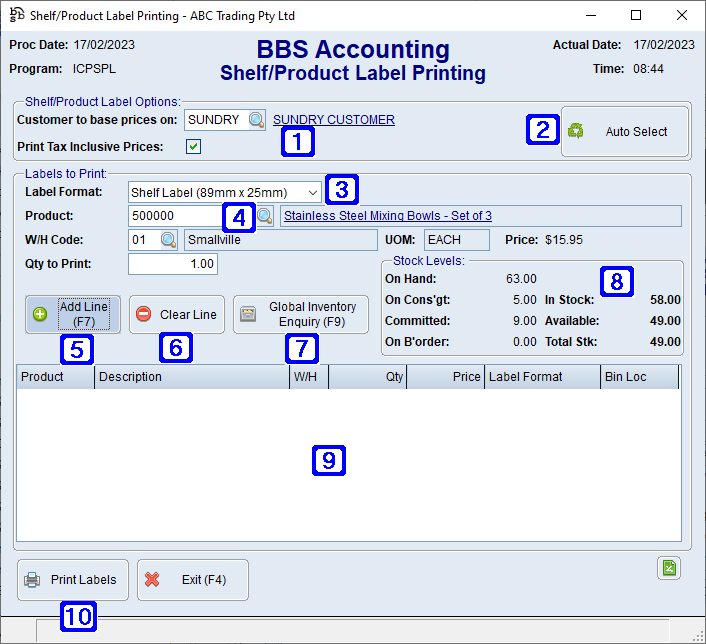Click the product lookup magnifier icon
The image size is (706, 644).
click(265, 216)
